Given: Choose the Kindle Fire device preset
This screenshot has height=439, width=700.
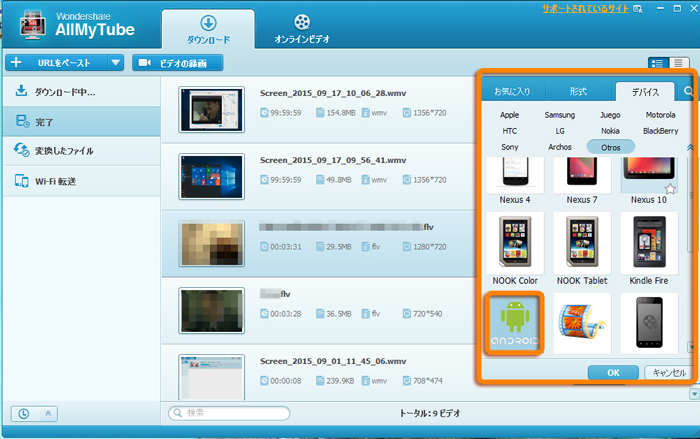Looking at the screenshot, I should pos(649,249).
